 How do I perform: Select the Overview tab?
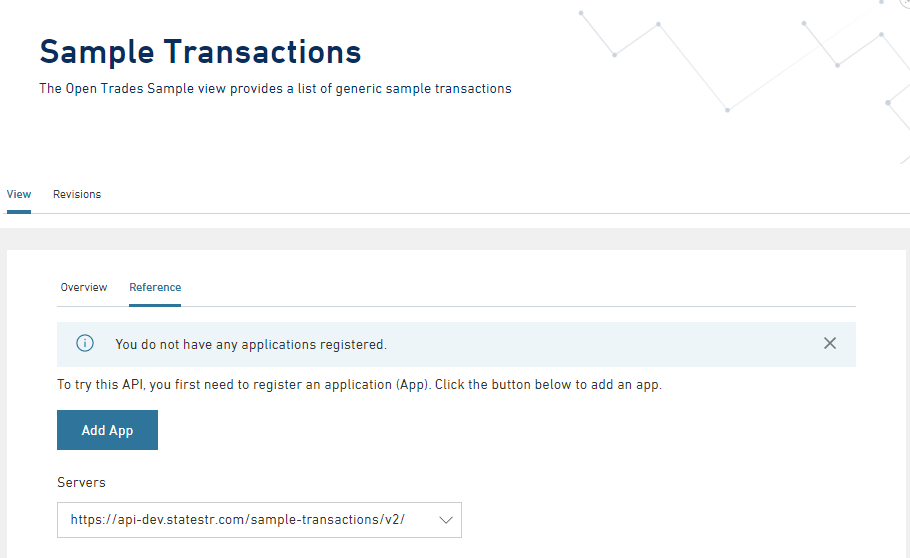point(84,287)
